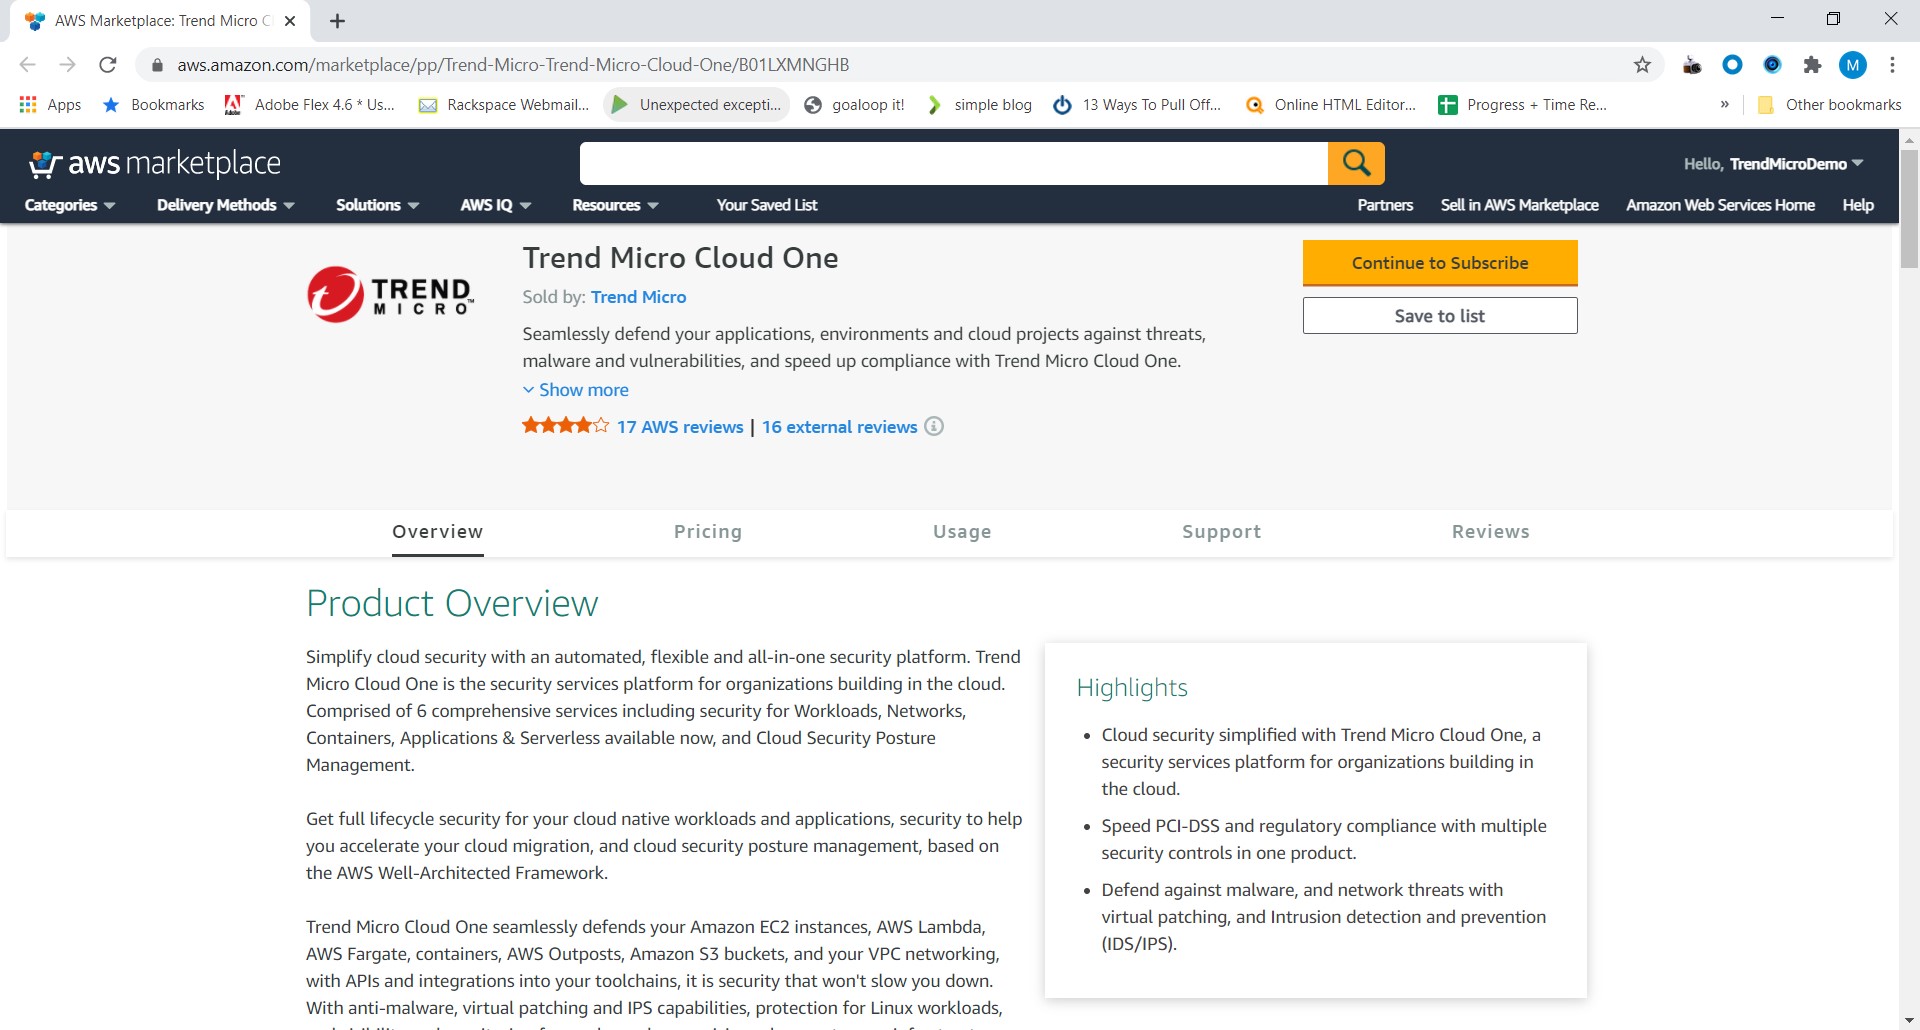The image size is (1920, 1030).
Task: Open the Chrome profile M avatar
Action: (1853, 65)
